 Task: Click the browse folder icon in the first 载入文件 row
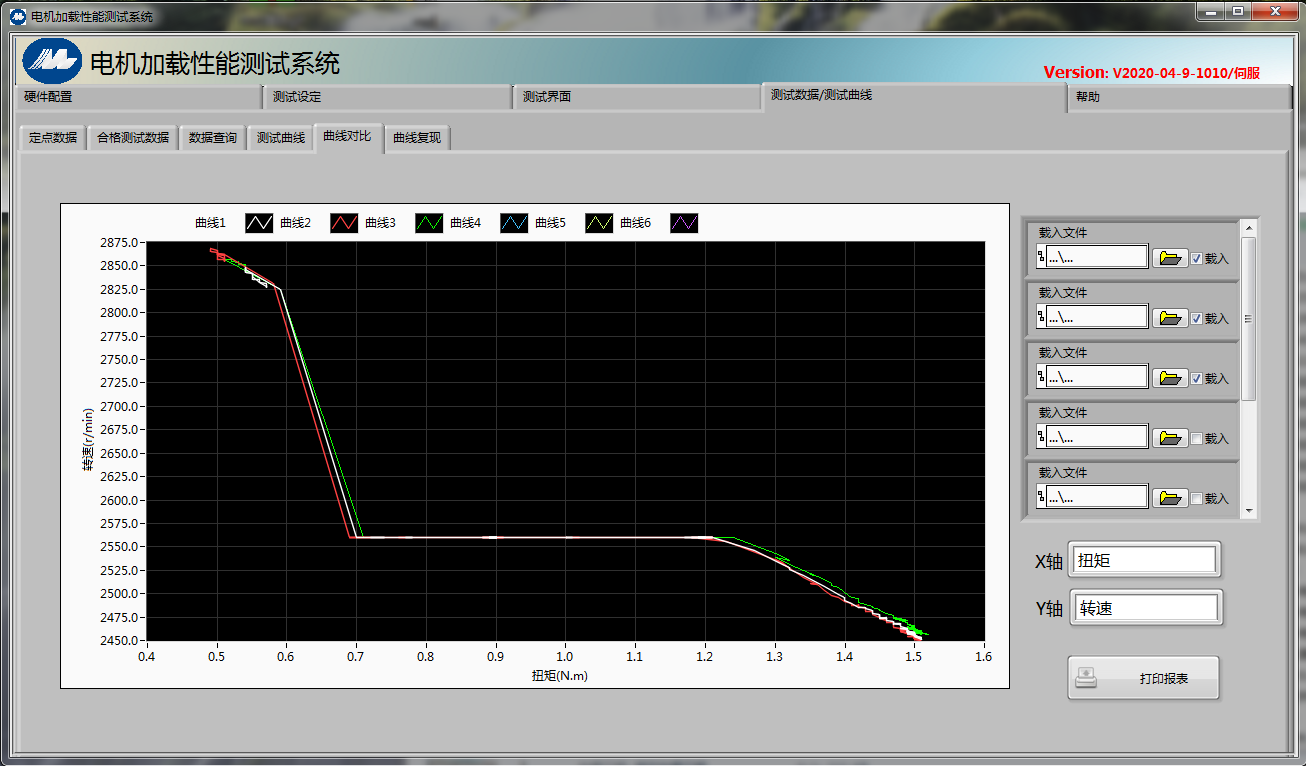tap(1170, 258)
